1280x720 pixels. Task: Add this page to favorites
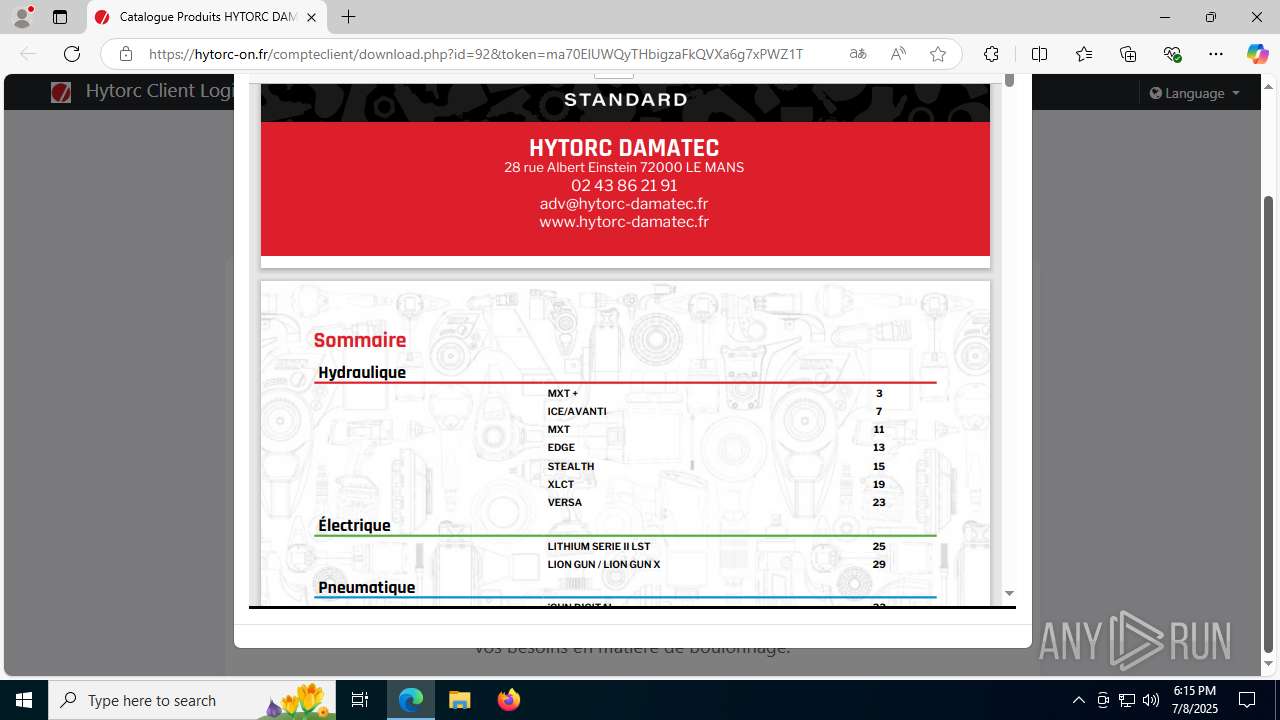tap(938, 54)
